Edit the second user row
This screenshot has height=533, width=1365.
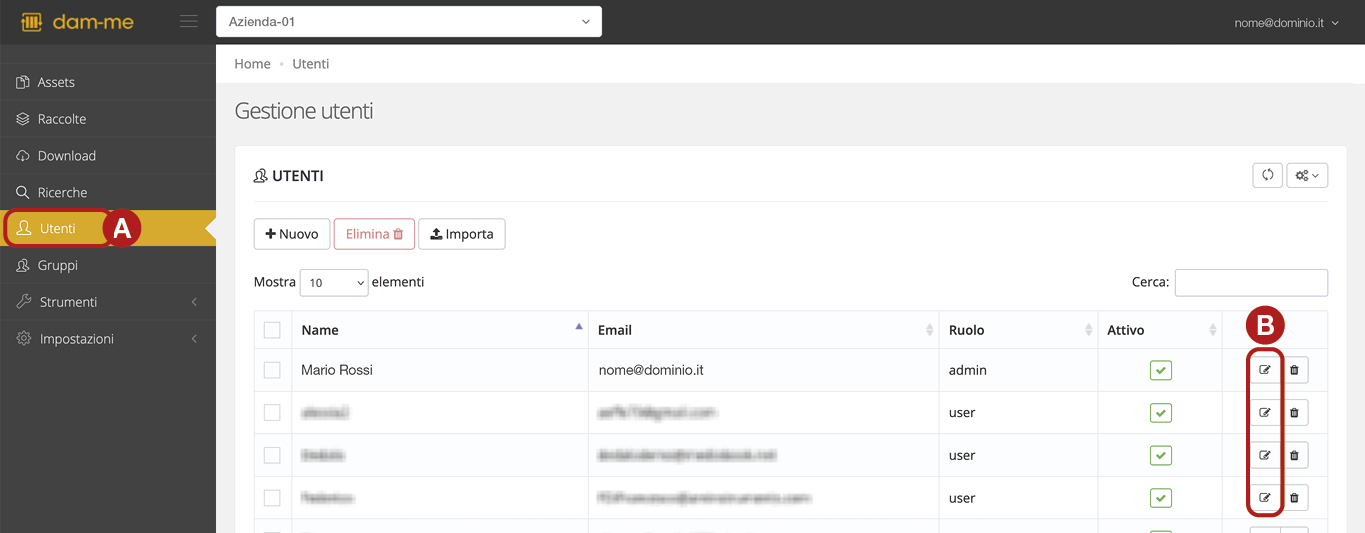[x=1265, y=413]
